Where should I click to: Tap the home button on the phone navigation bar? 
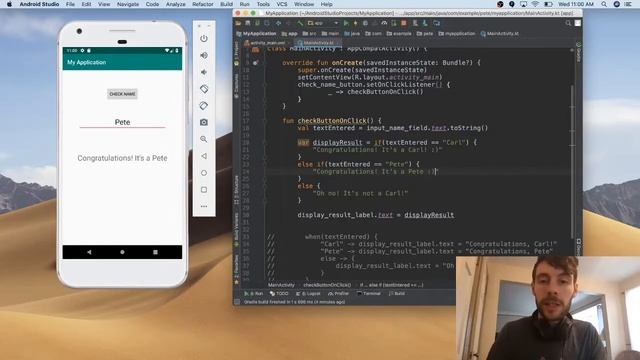[x=122, y=252]
